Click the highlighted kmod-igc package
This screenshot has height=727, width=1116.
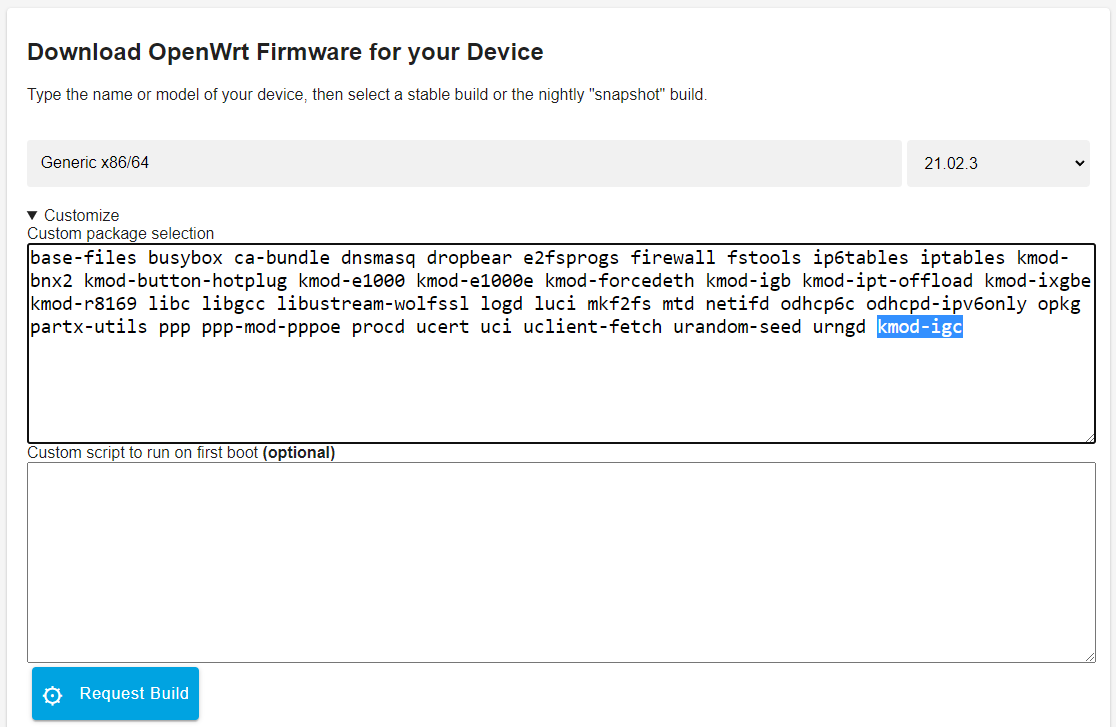pyautogui.click(x=919, y=326)
